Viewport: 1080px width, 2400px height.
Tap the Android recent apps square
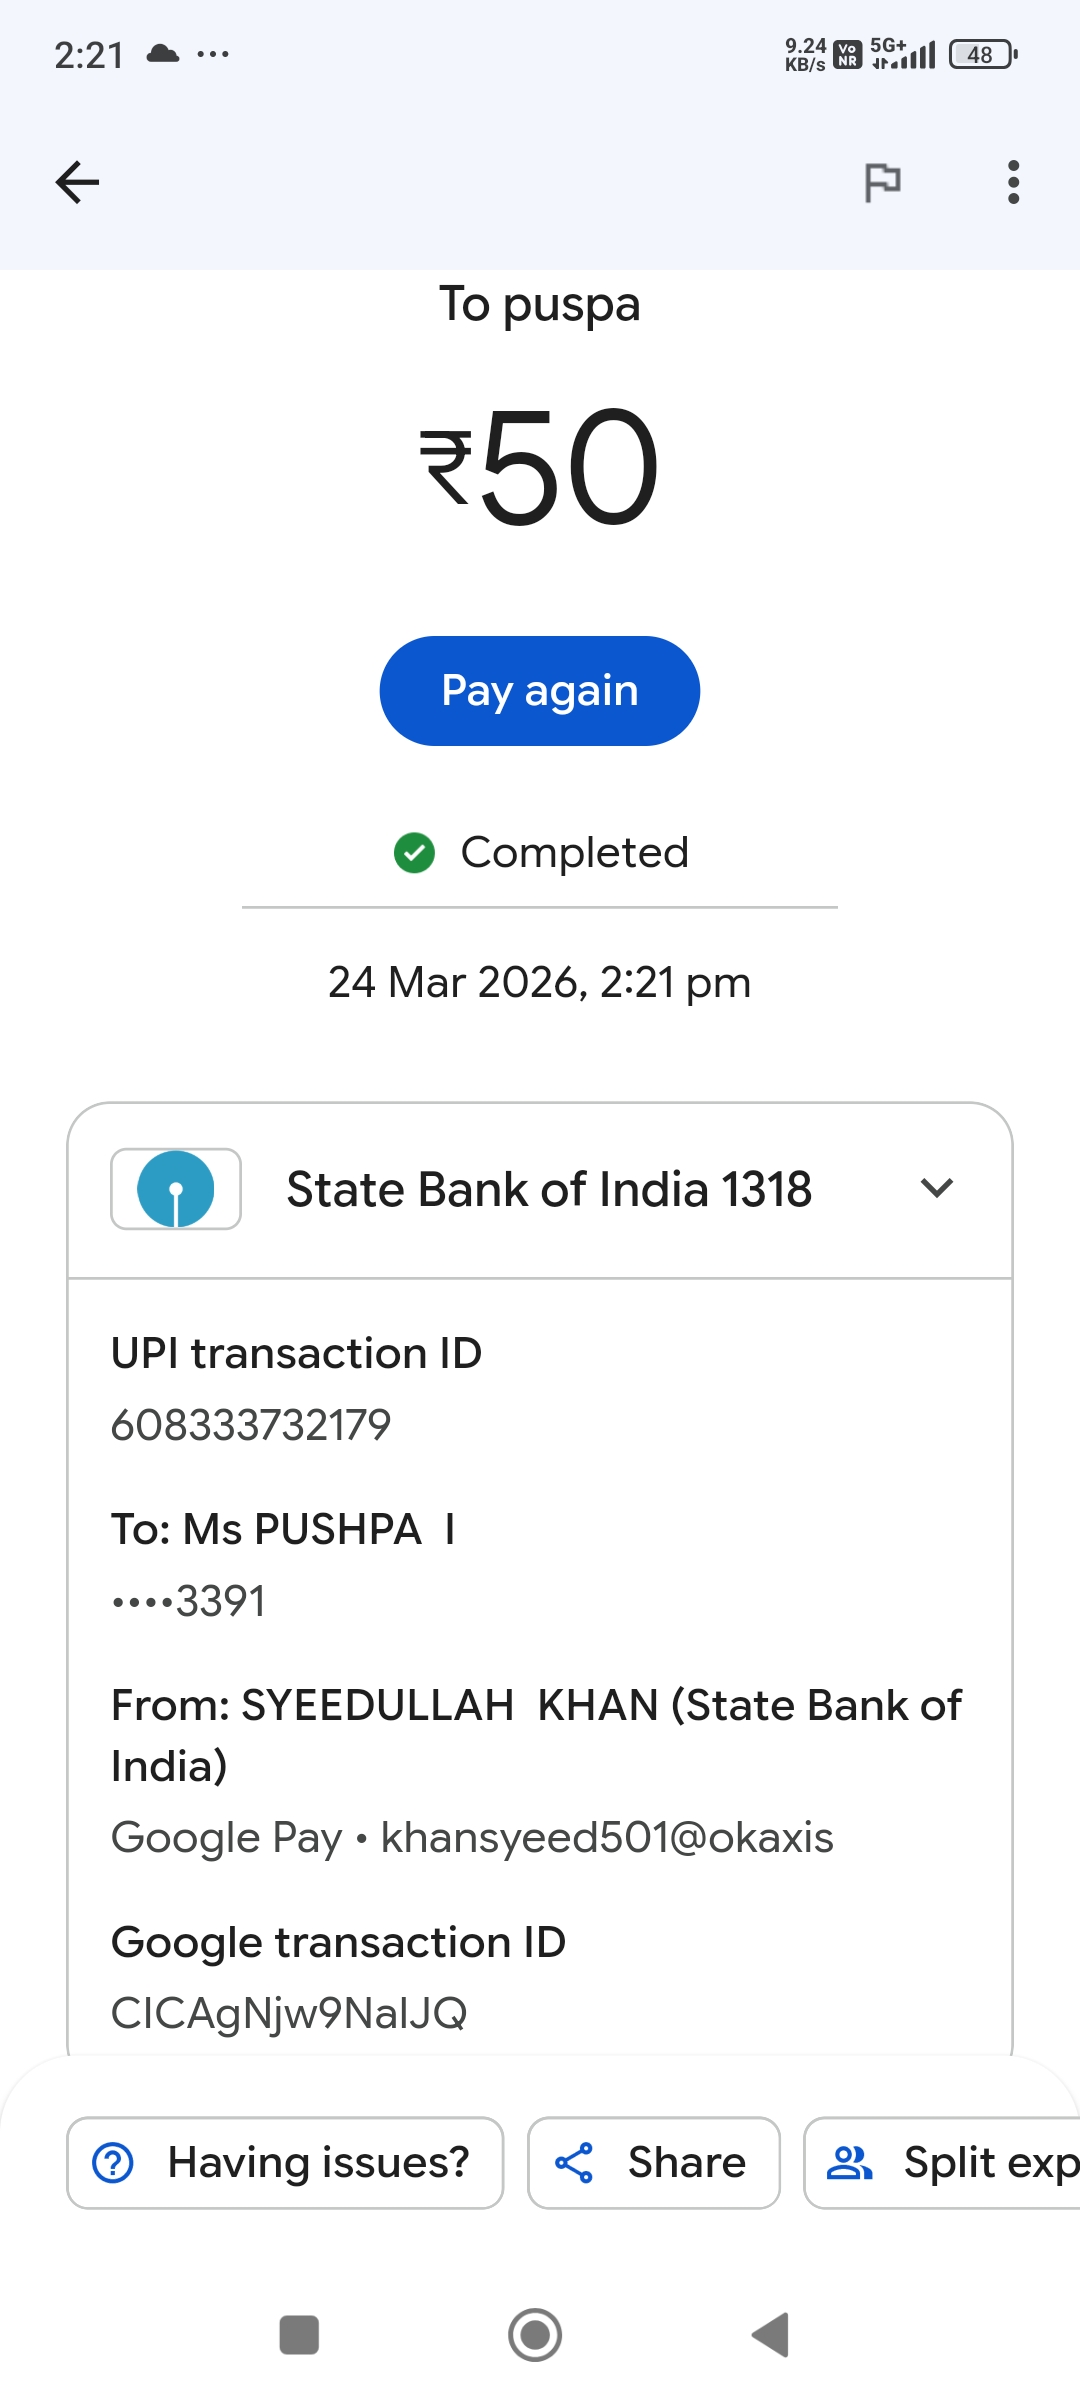click(x=299, y=2335)
